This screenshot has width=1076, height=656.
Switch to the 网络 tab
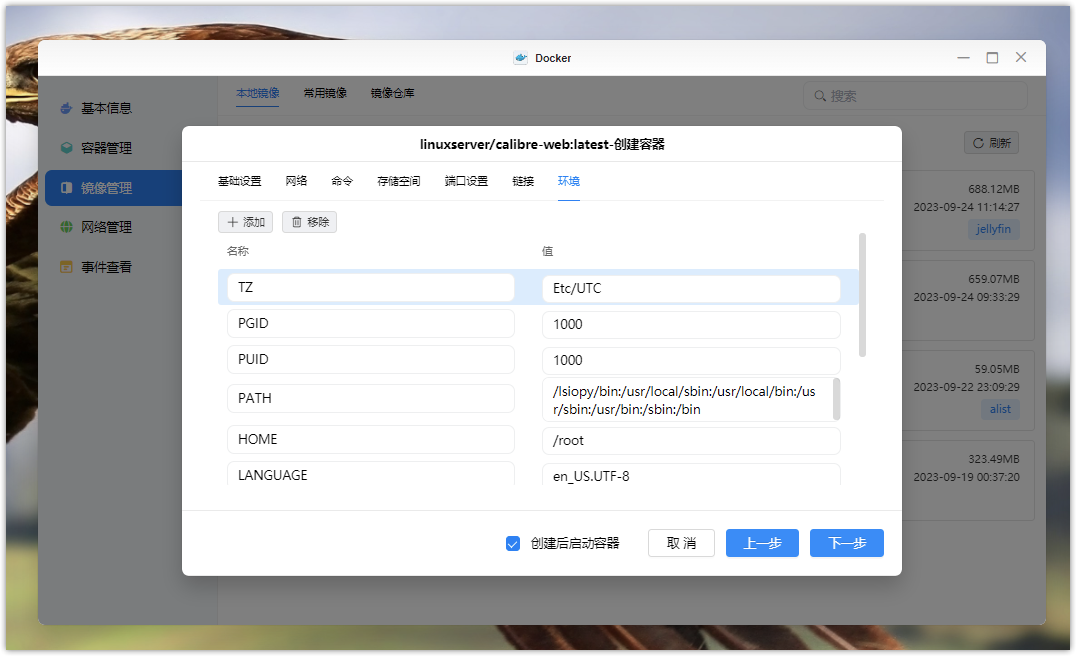pyautogui.click(x=296, y=181)
